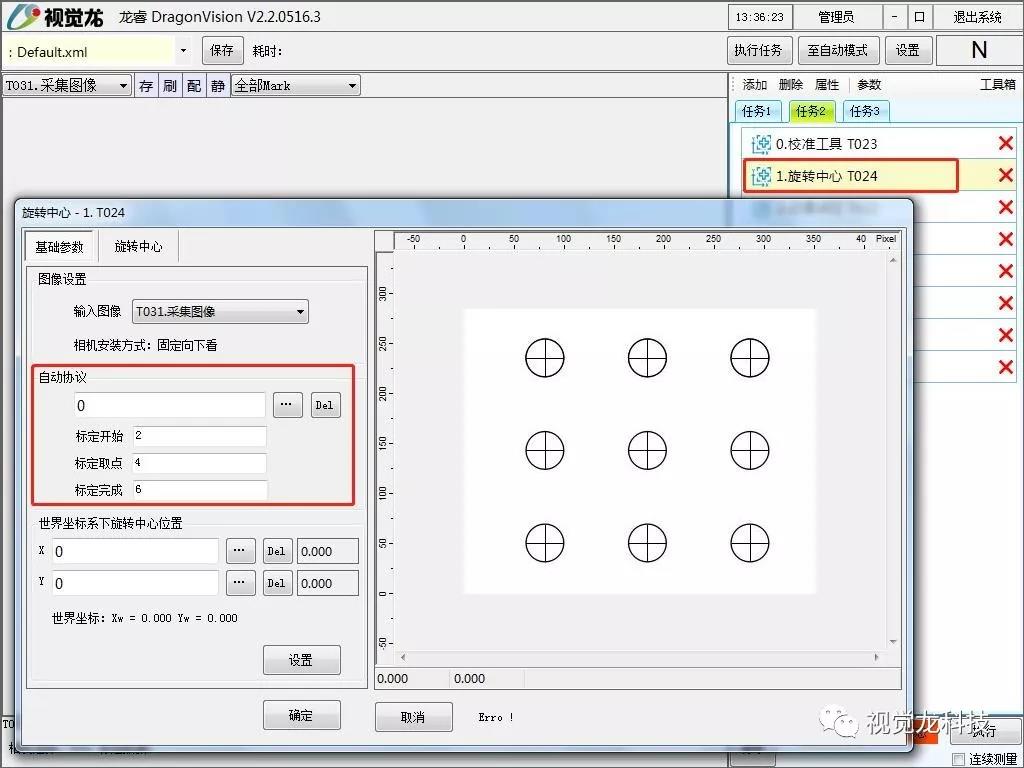This screenshot has height=768, width=1024.
Task: Click the 存 toolbar button
Action: pos(146,86)
